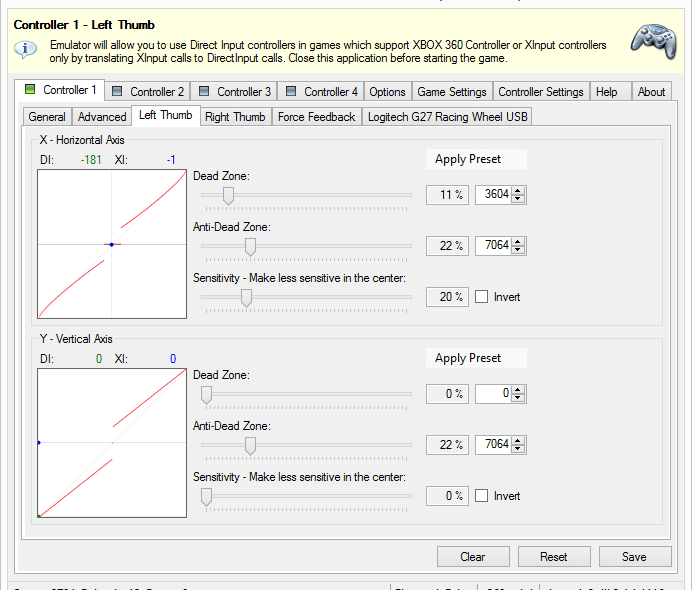
Task: Click the Clear button
Action: (473, 556)
